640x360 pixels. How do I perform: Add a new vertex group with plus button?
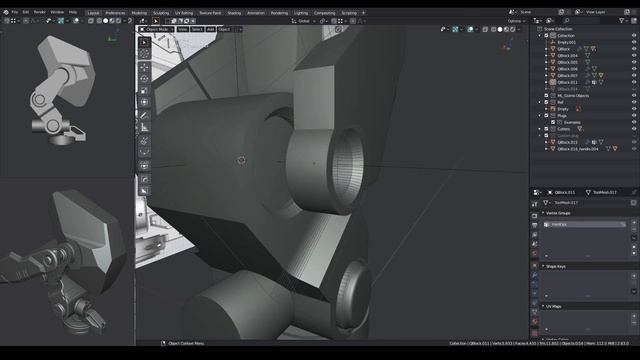click(x=634, y=223)
